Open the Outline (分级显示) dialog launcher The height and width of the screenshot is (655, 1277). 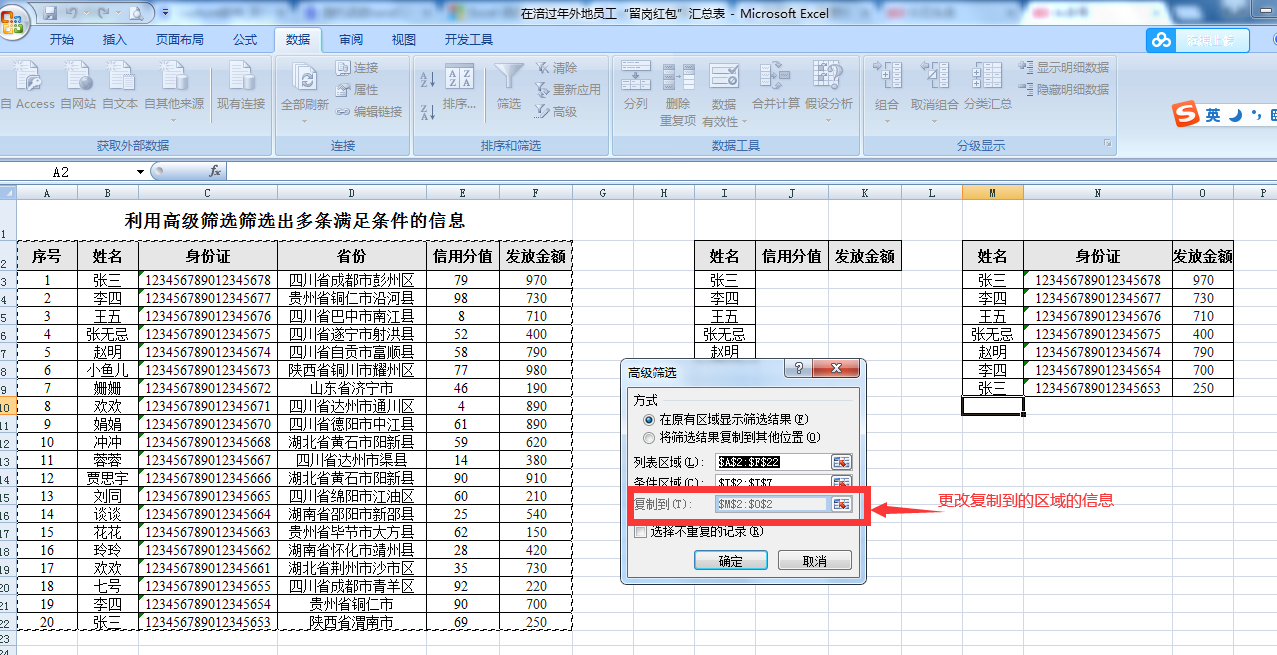(x=1107, y=145)
